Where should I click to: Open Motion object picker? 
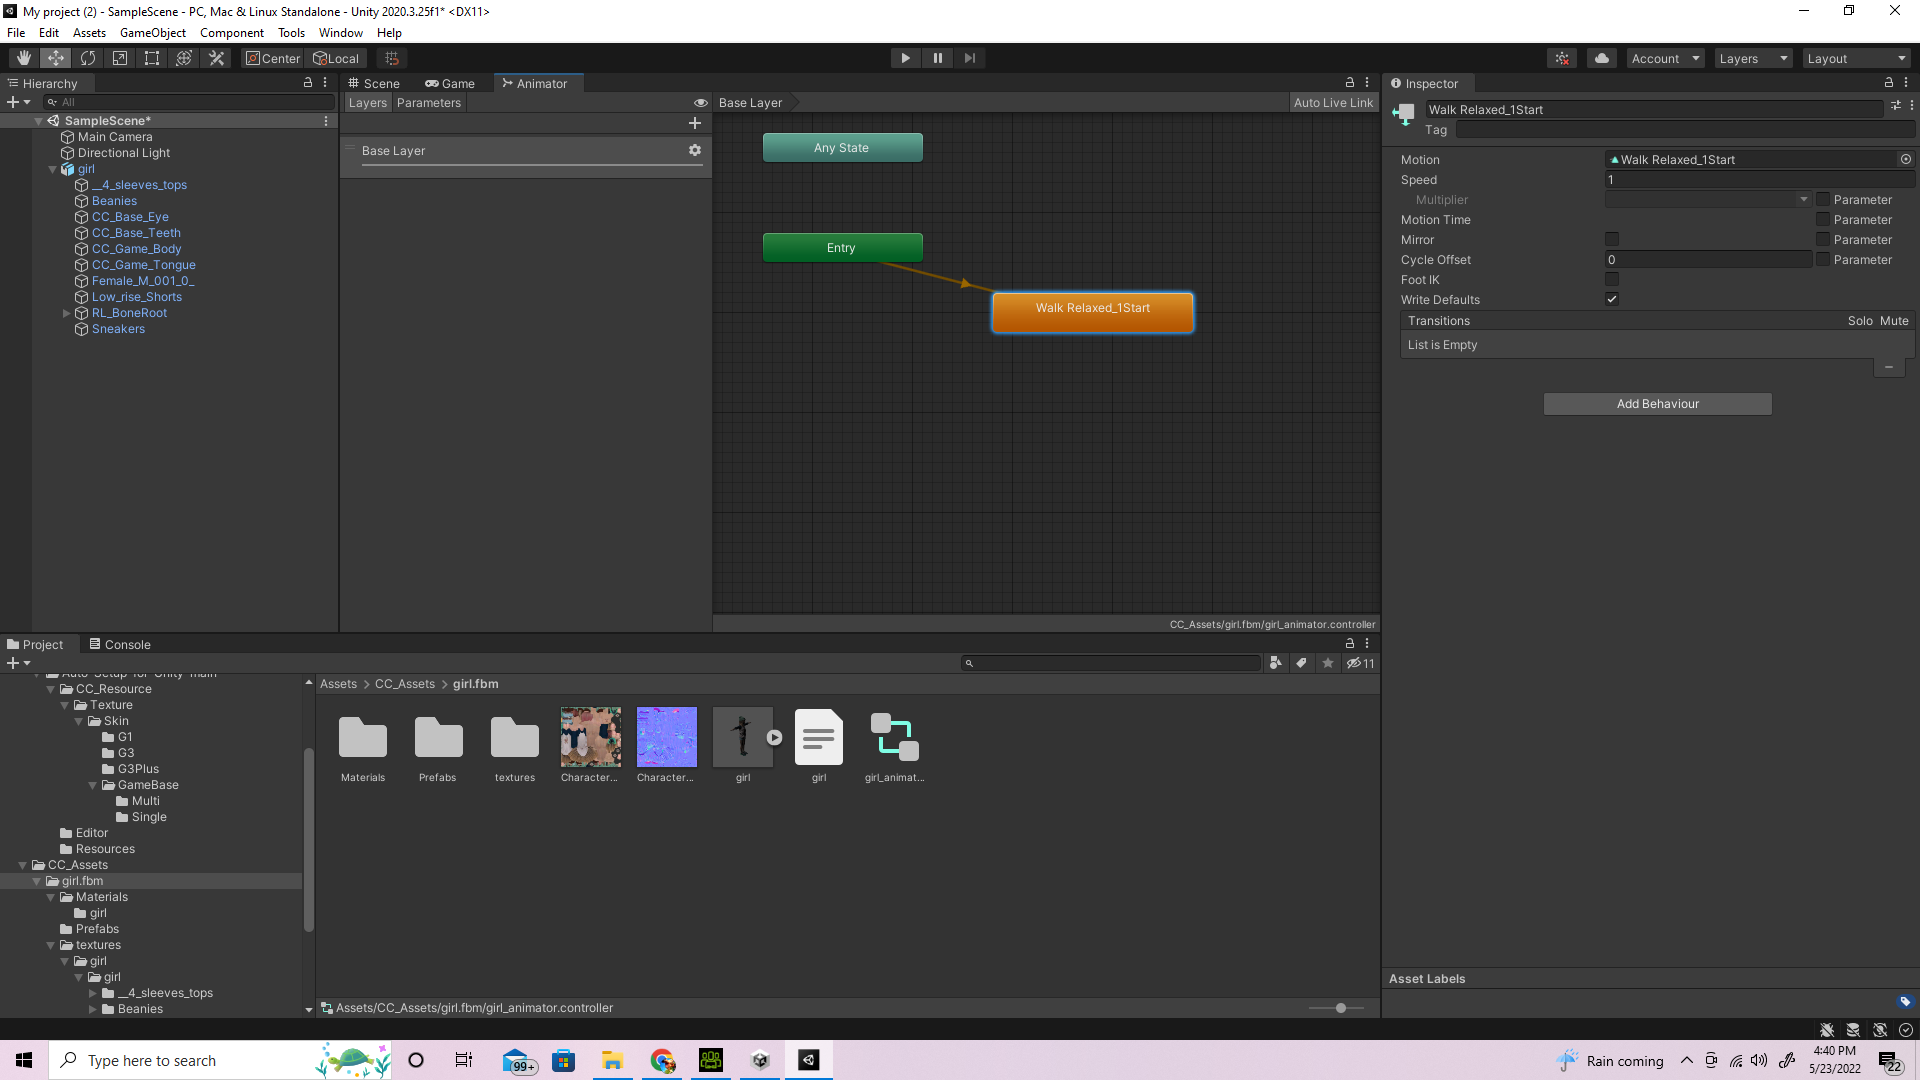[1906, 159]
